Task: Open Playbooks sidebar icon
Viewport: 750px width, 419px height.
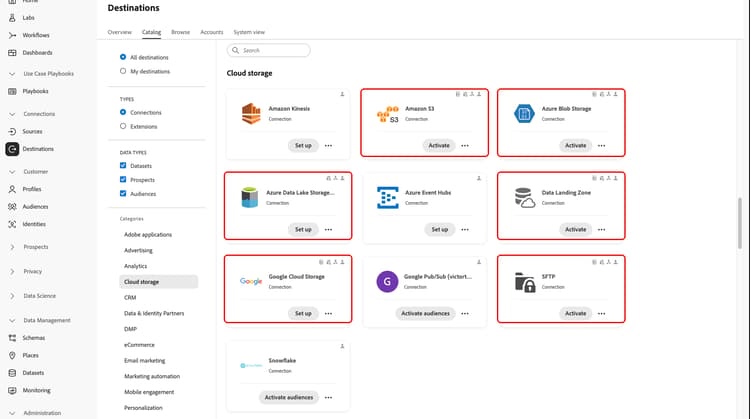Action: 12,91
